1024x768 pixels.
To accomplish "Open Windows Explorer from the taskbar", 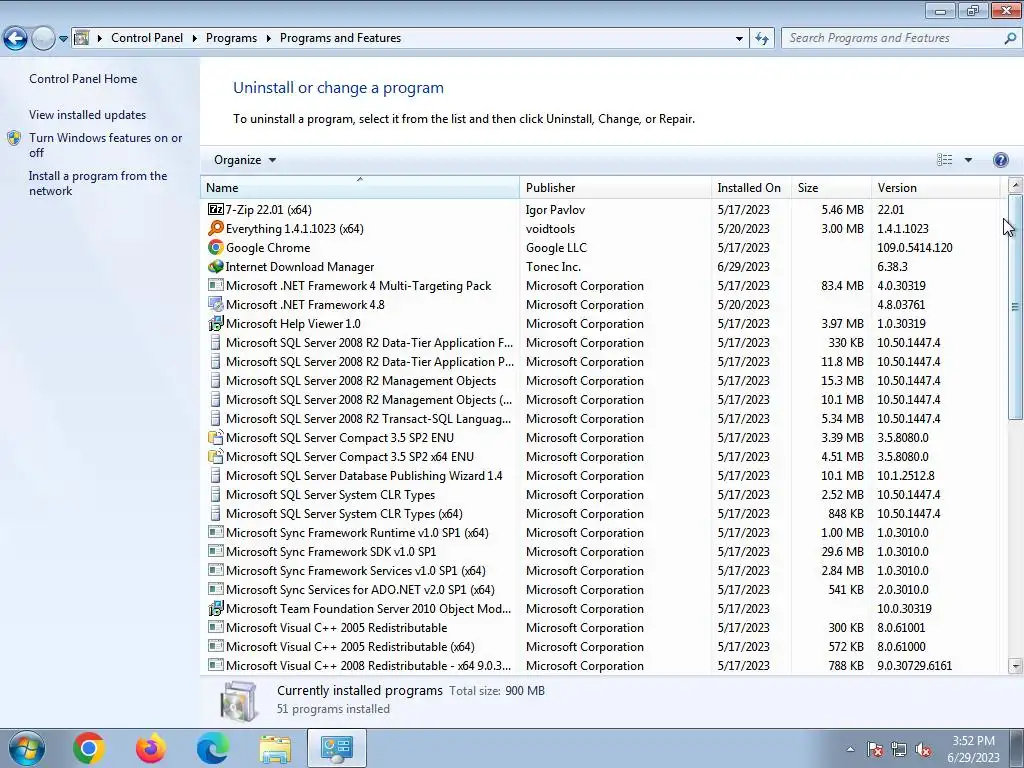I will click(x=275, y=748).
